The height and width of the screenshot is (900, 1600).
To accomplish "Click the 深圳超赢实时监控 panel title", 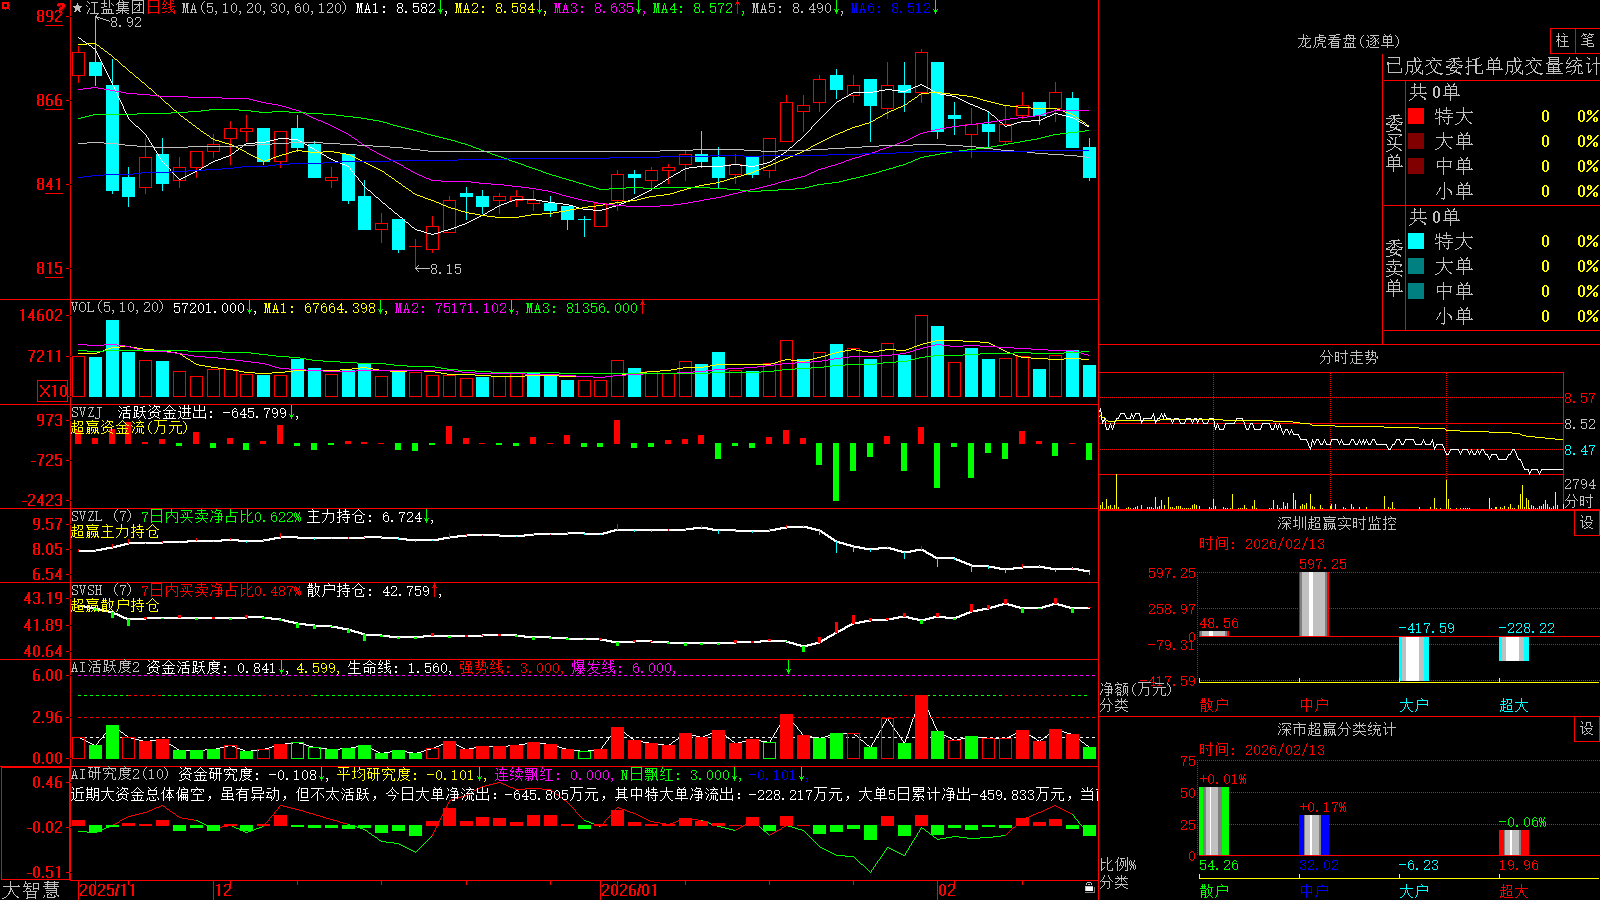I will click(1337, 523).
